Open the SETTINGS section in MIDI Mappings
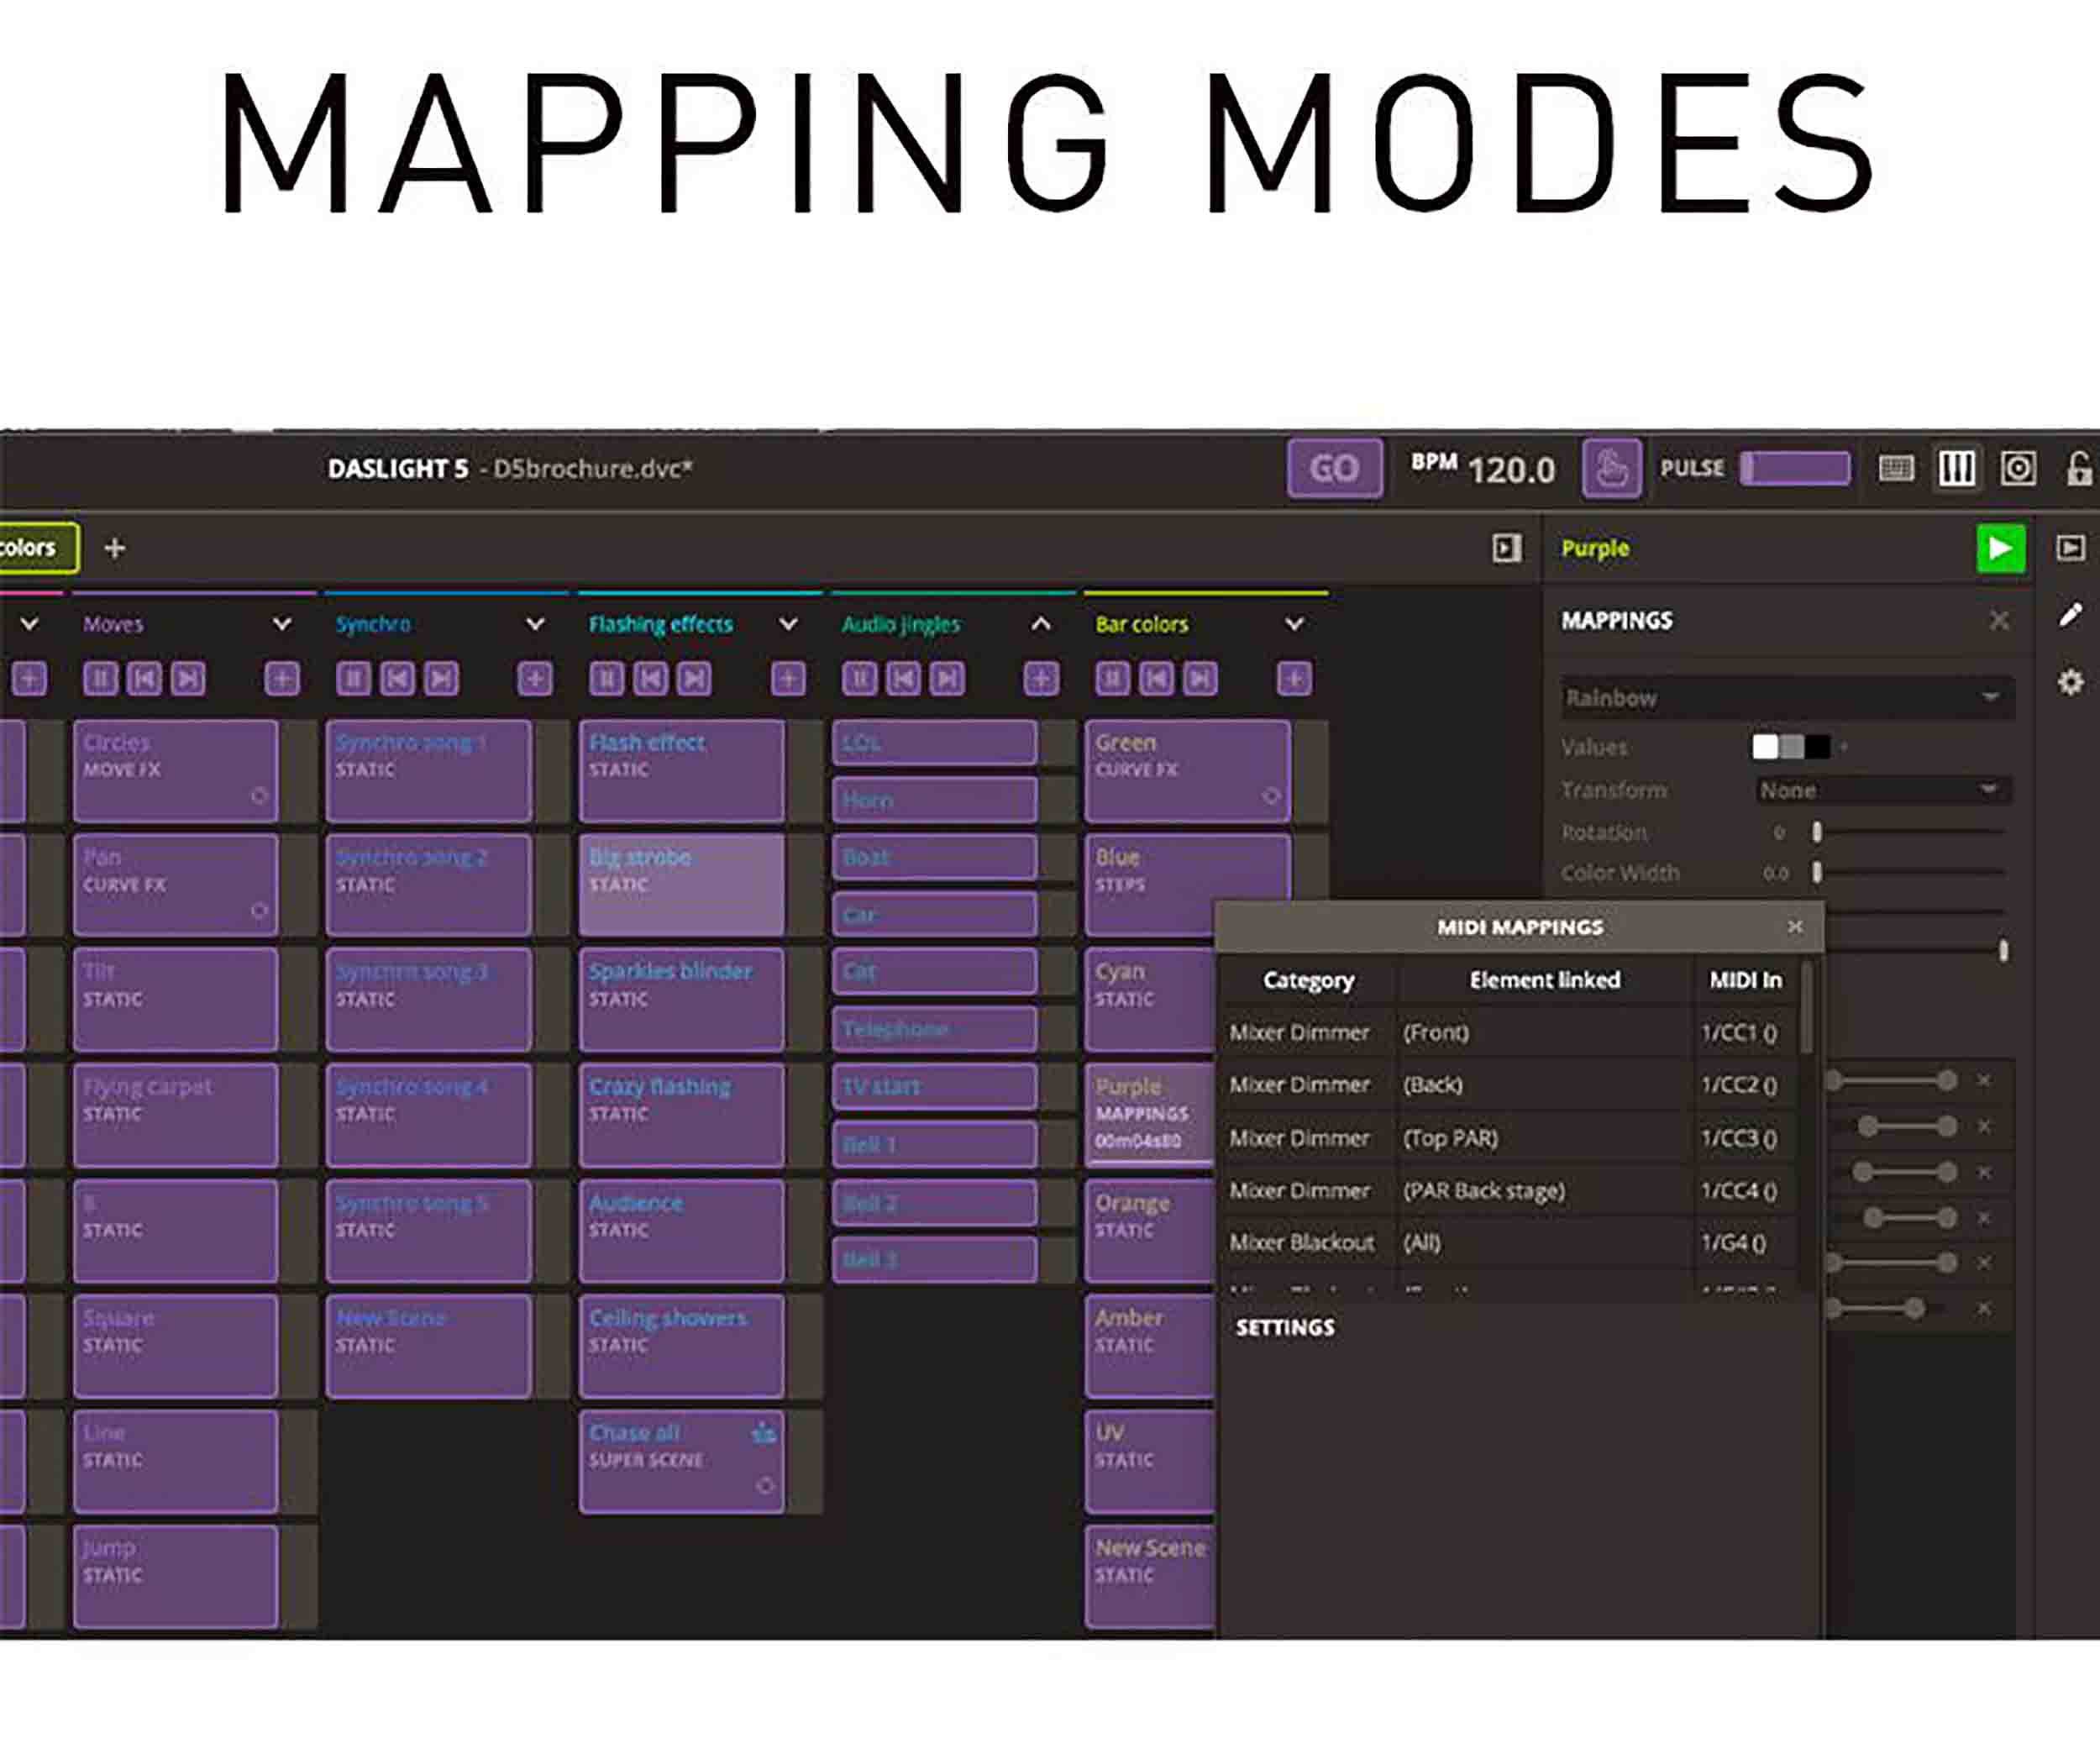 pos(1285,1327)
